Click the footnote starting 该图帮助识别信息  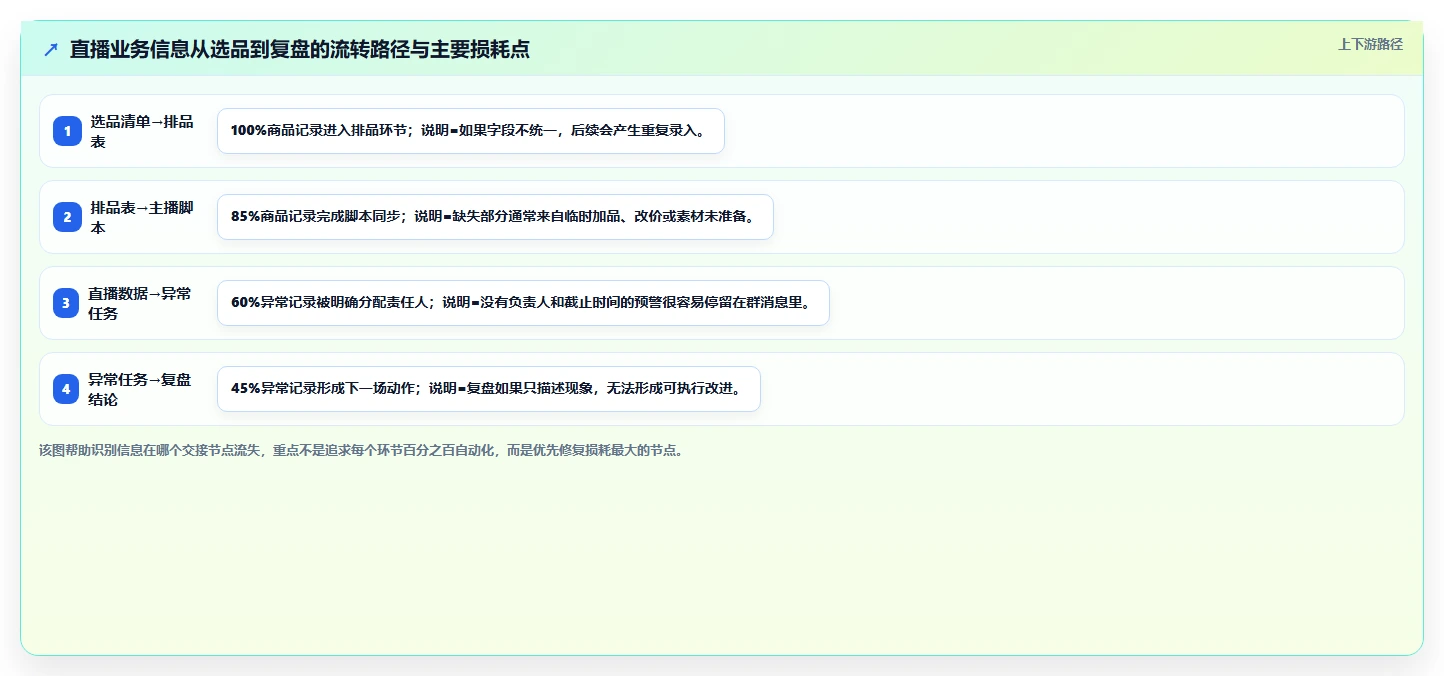pos(362,450)
